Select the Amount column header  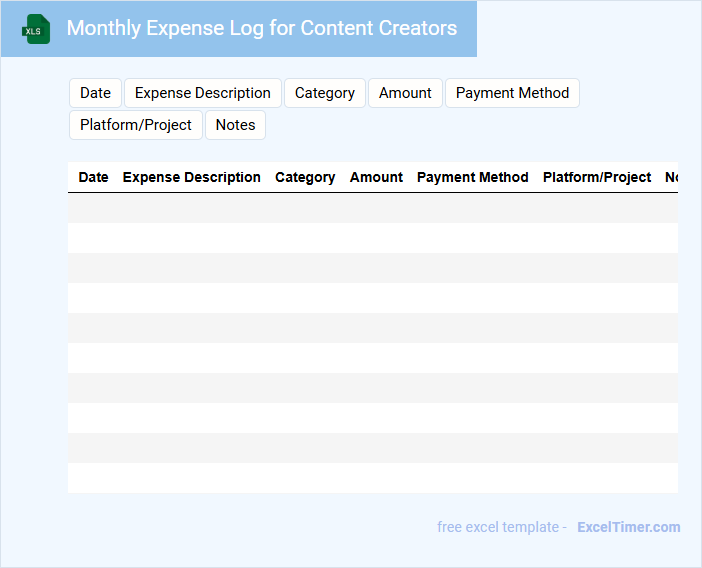click(x=376, y=177)
